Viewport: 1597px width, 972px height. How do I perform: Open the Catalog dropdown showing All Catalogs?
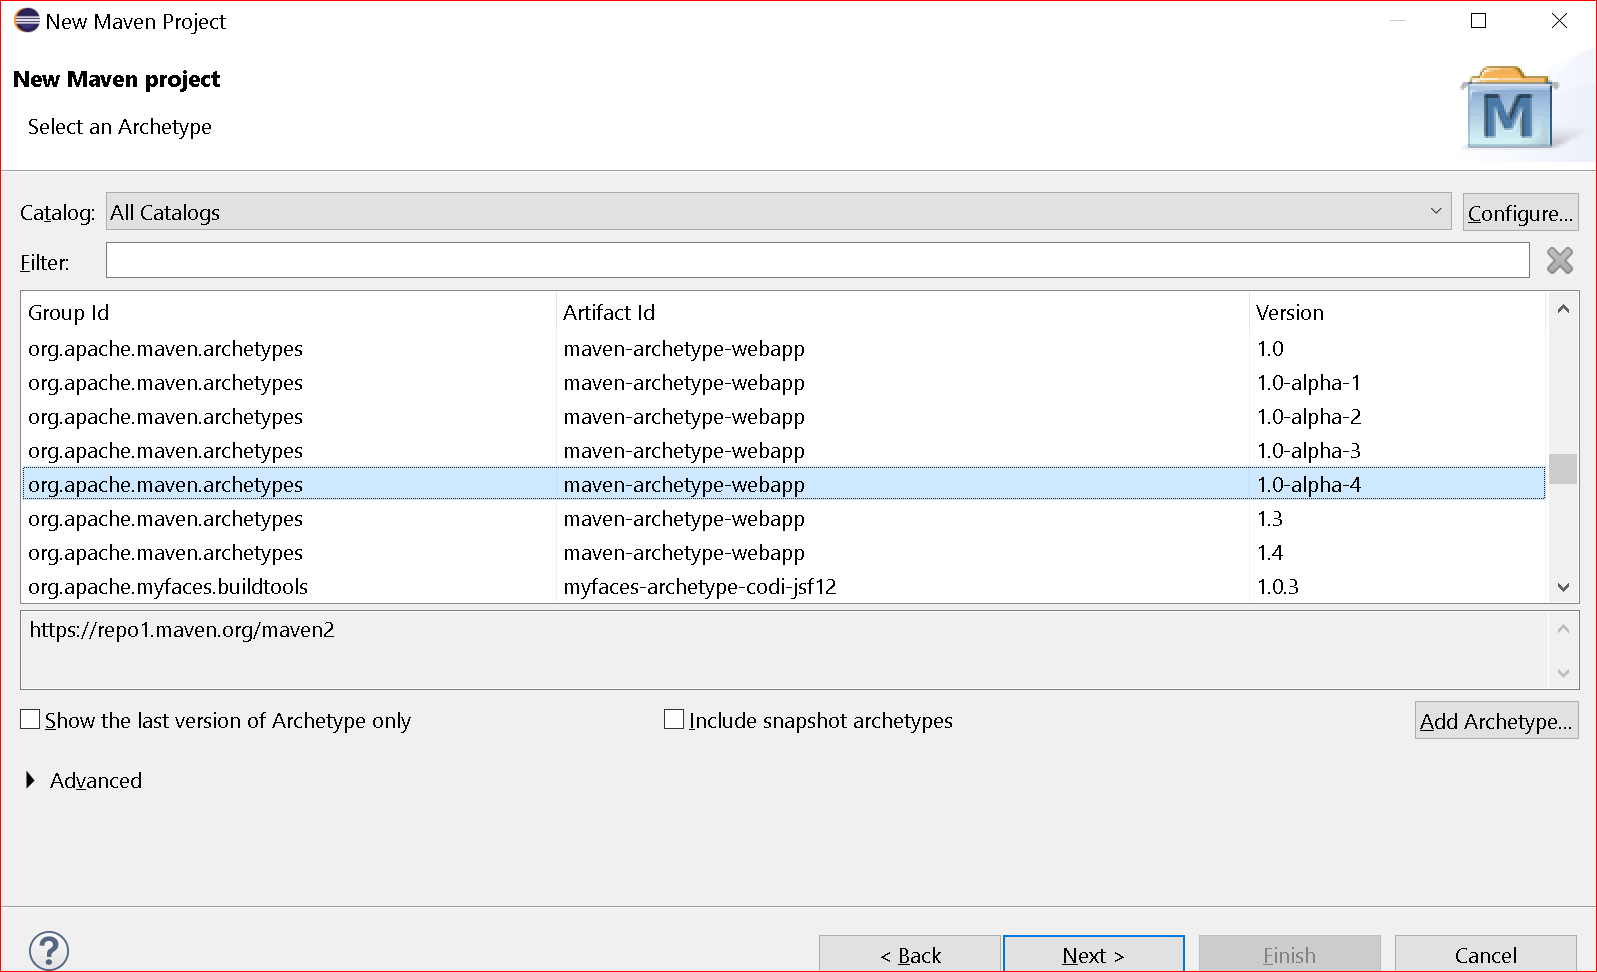click(778, 212)
